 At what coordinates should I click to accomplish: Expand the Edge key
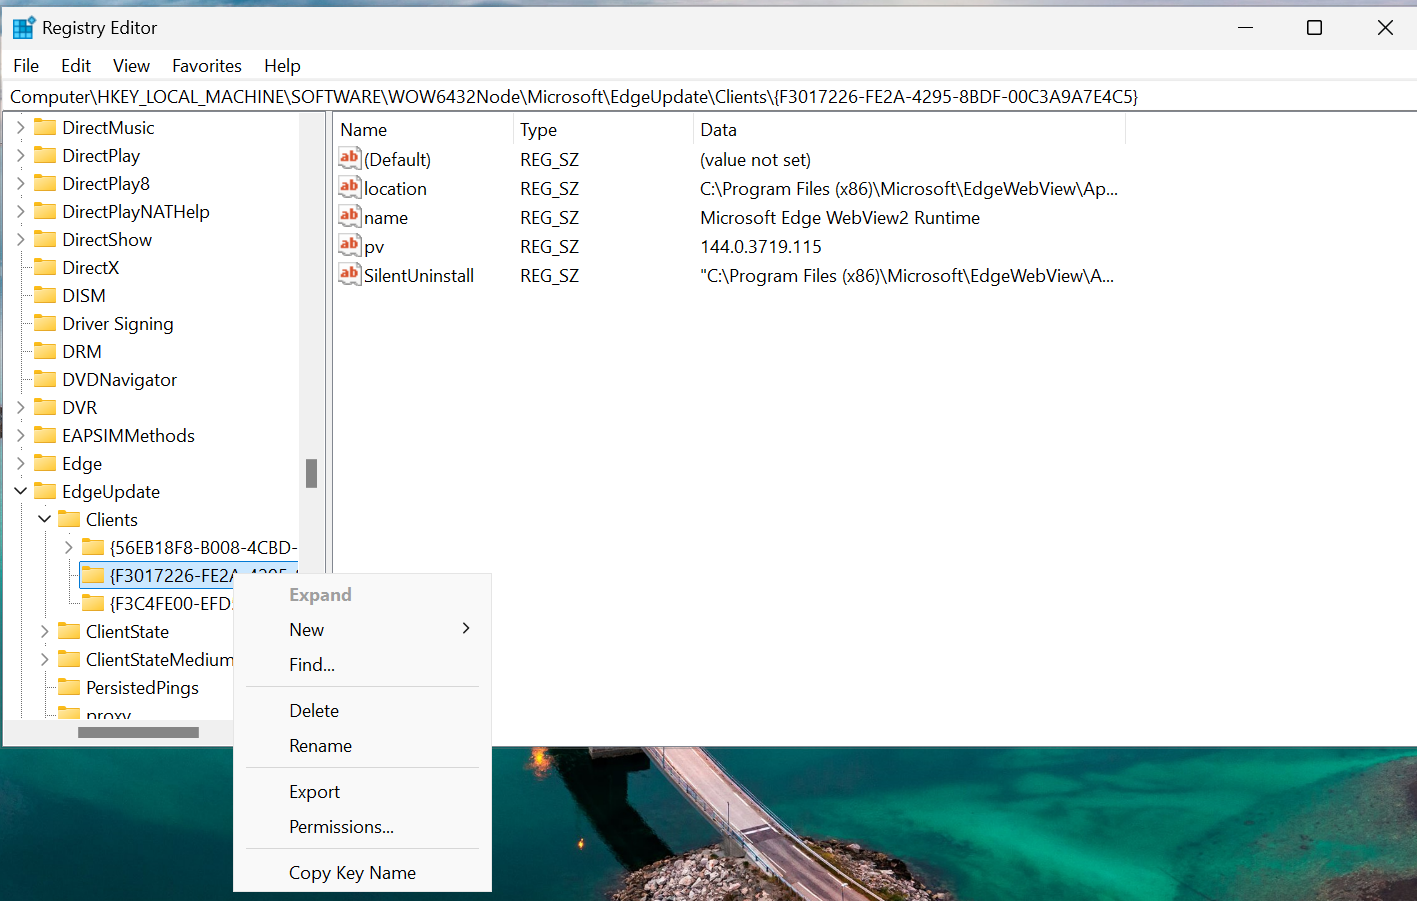(x=20, y=463)
